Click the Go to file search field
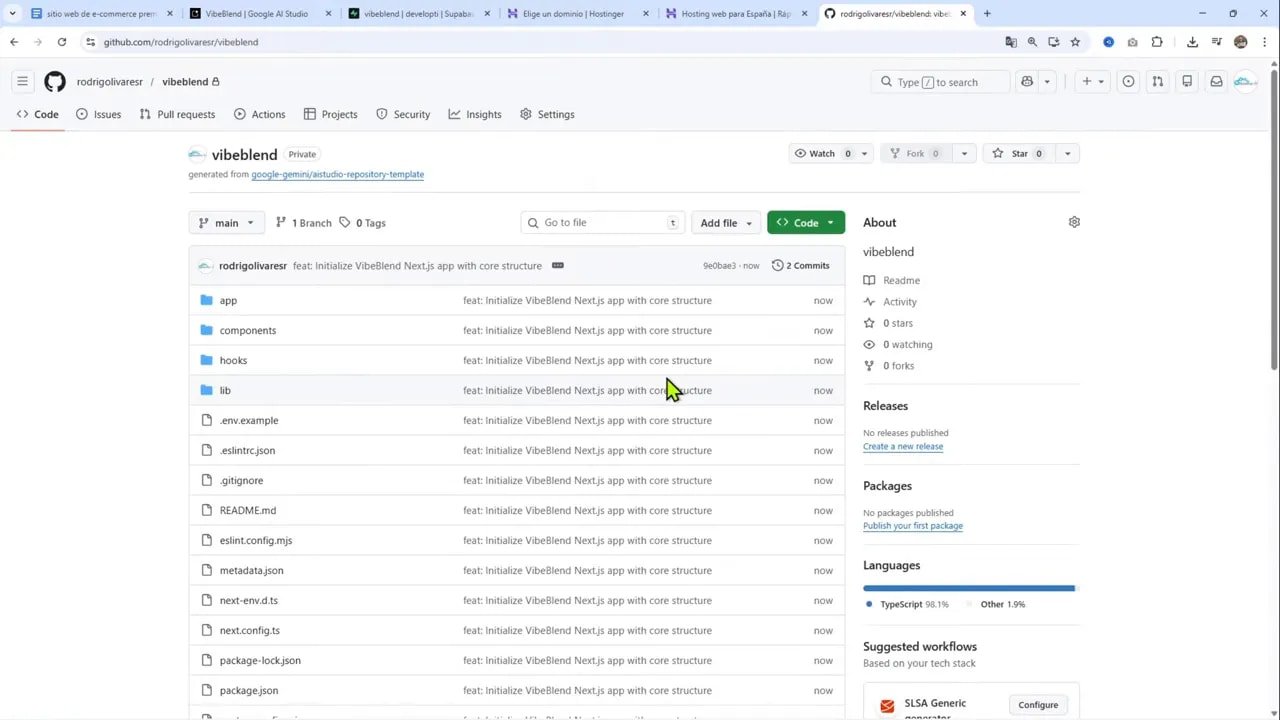1280x720 pixels. click(600, 222)
